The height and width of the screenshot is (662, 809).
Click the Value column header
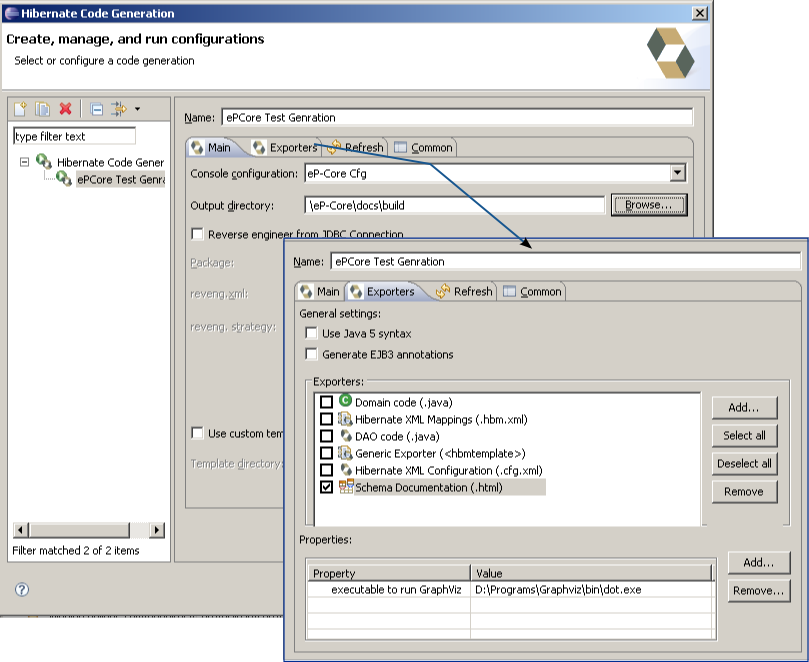point(591,573)
